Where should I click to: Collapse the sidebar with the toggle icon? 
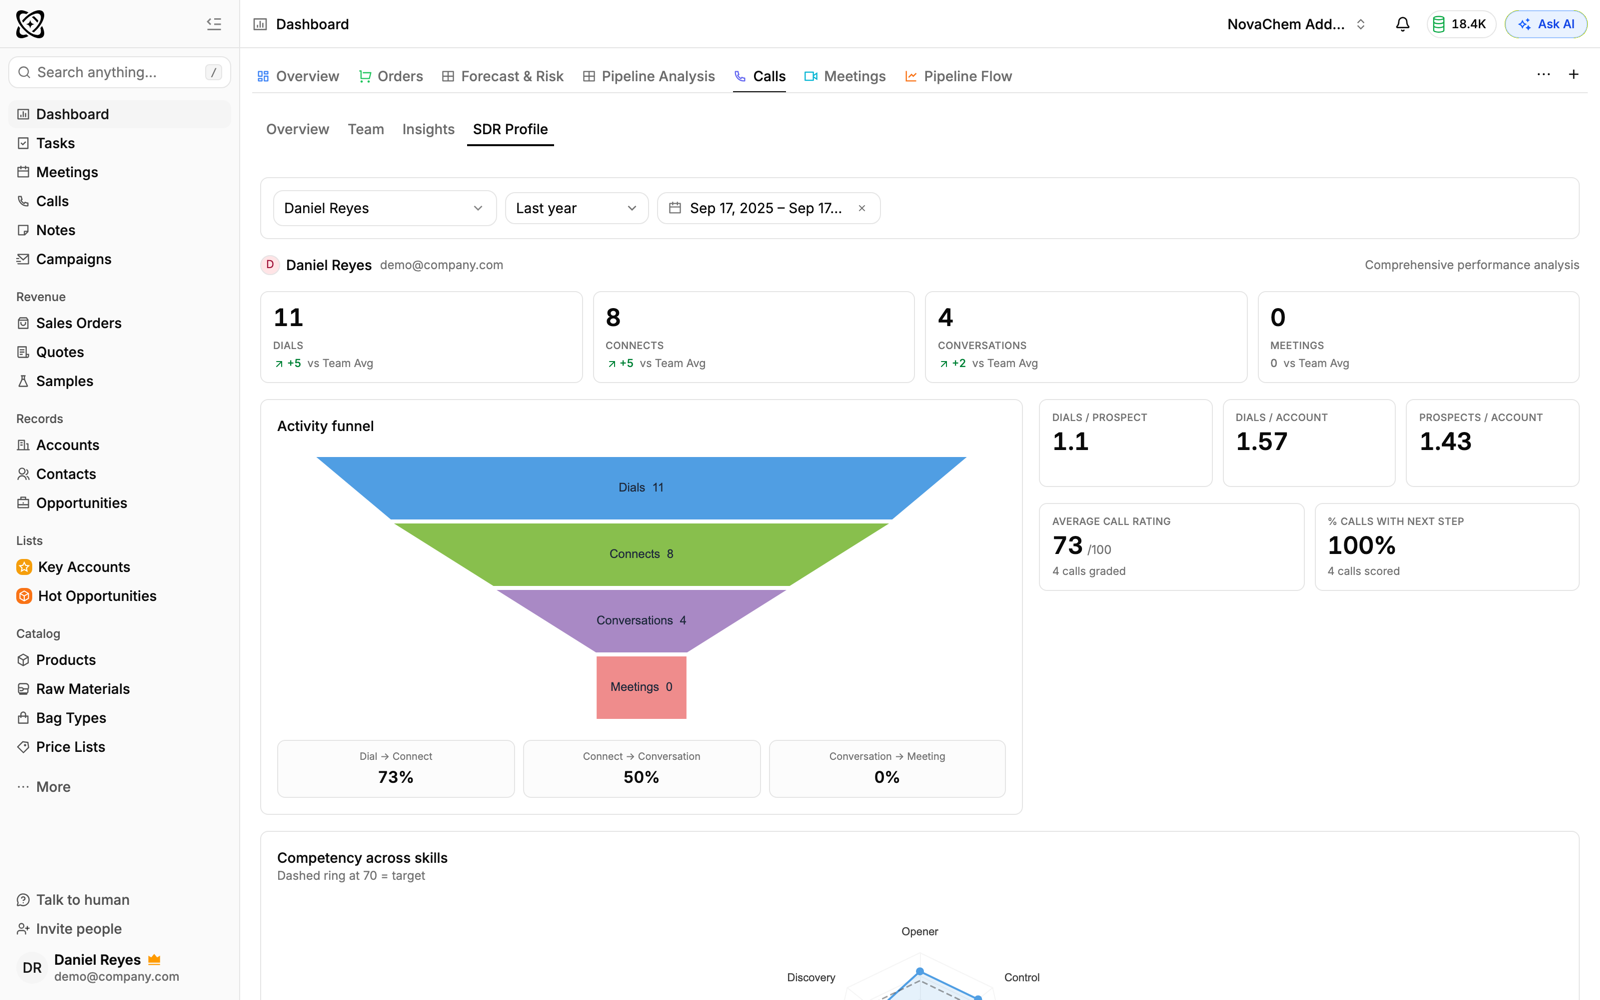pos(214,24)
